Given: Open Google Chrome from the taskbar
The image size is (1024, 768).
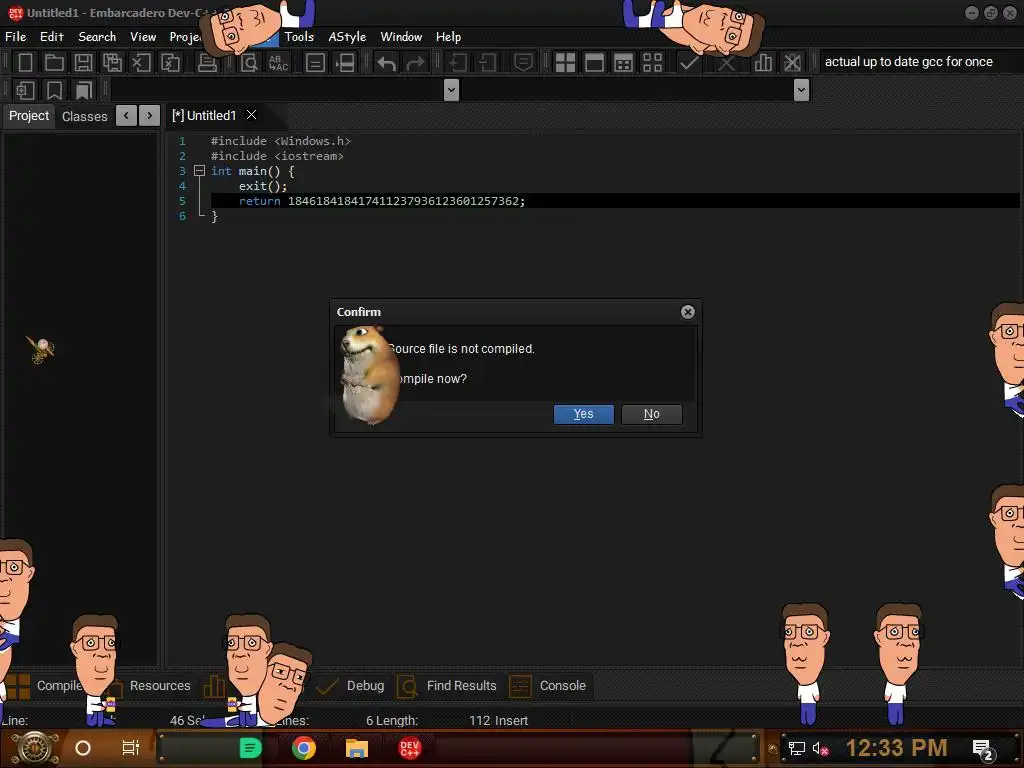Looking at the screenshot, I should (x=304, y=748).
